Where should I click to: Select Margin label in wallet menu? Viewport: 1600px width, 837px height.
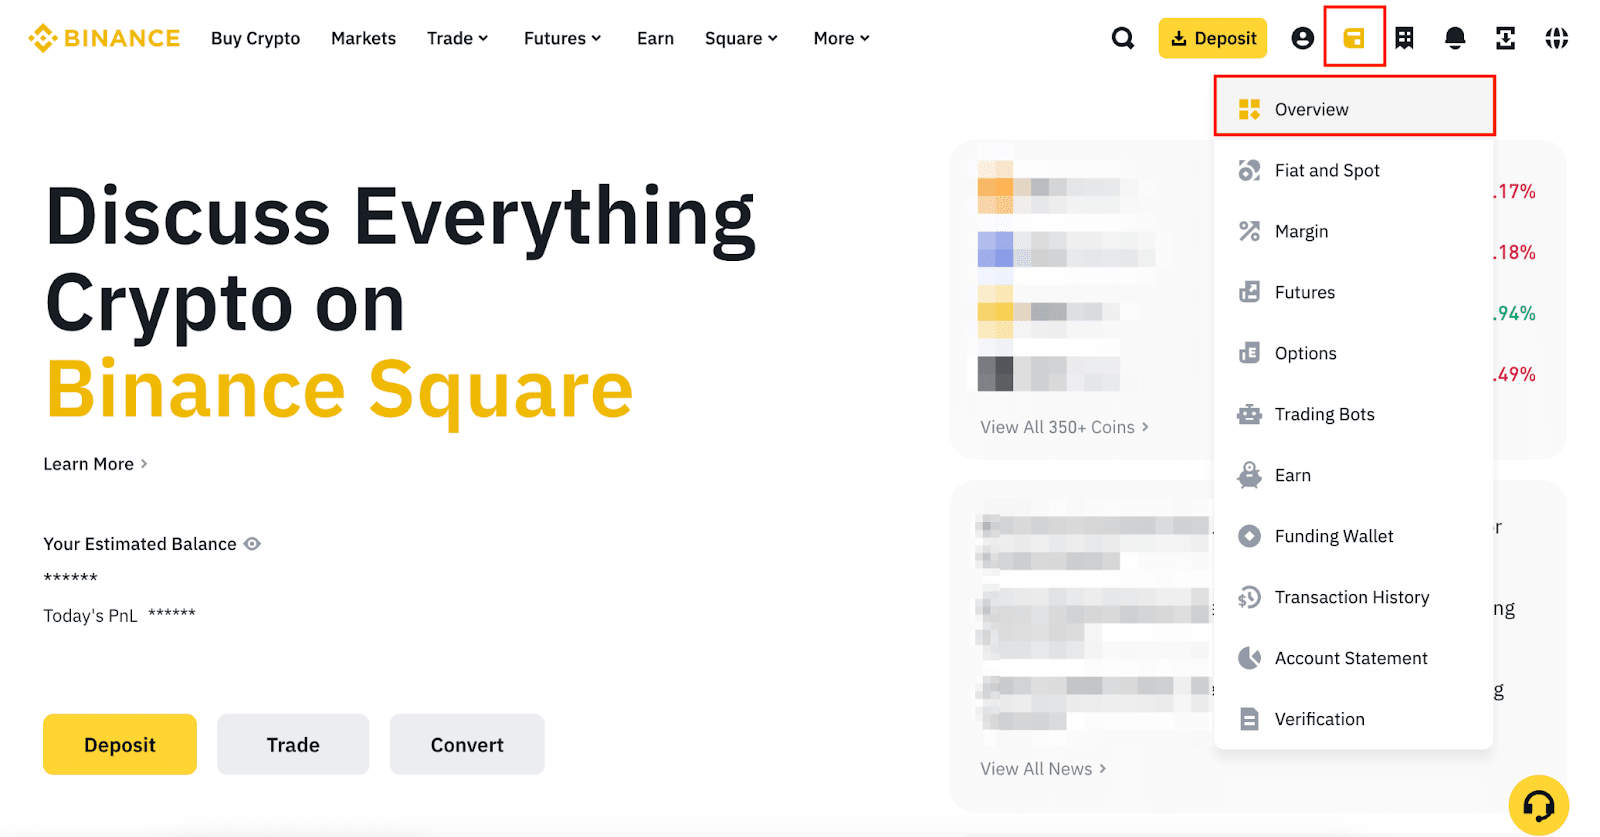pyautogui.click(x=1301, y=231)
